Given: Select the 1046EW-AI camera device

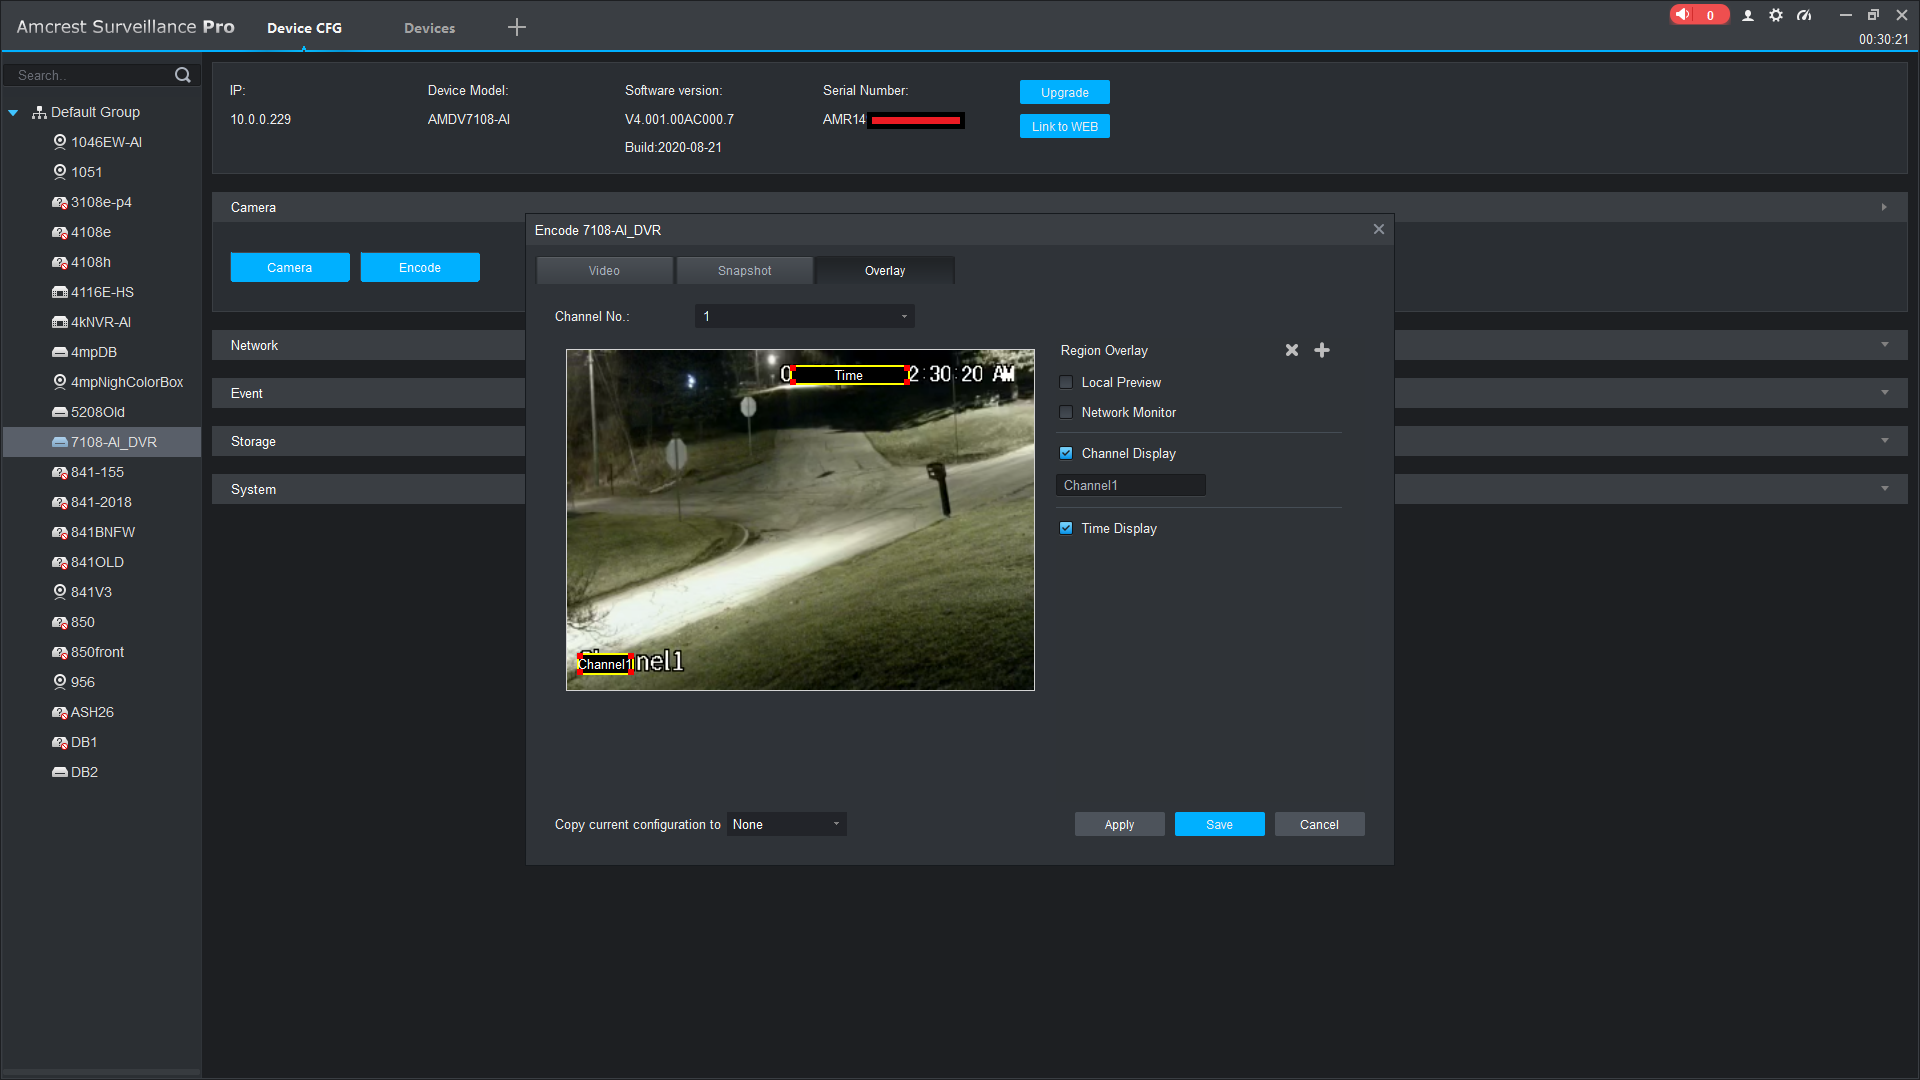Looking at the screenshot, I should coord(106,142).
